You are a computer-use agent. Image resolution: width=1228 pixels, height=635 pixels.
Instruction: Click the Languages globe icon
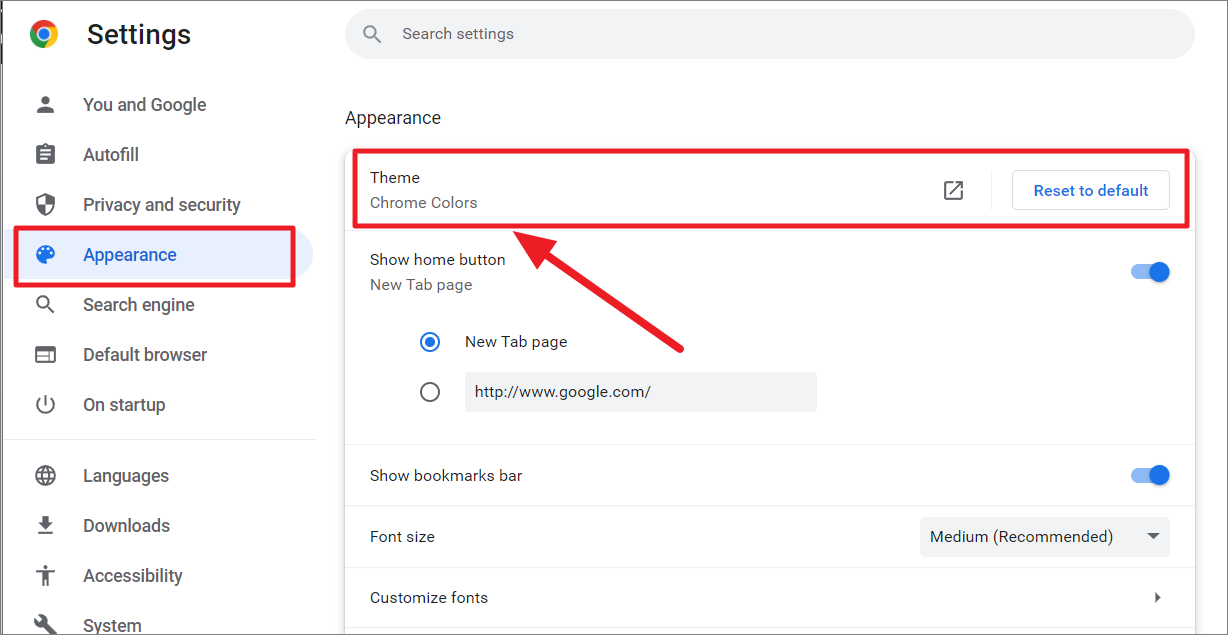[45, 476]
